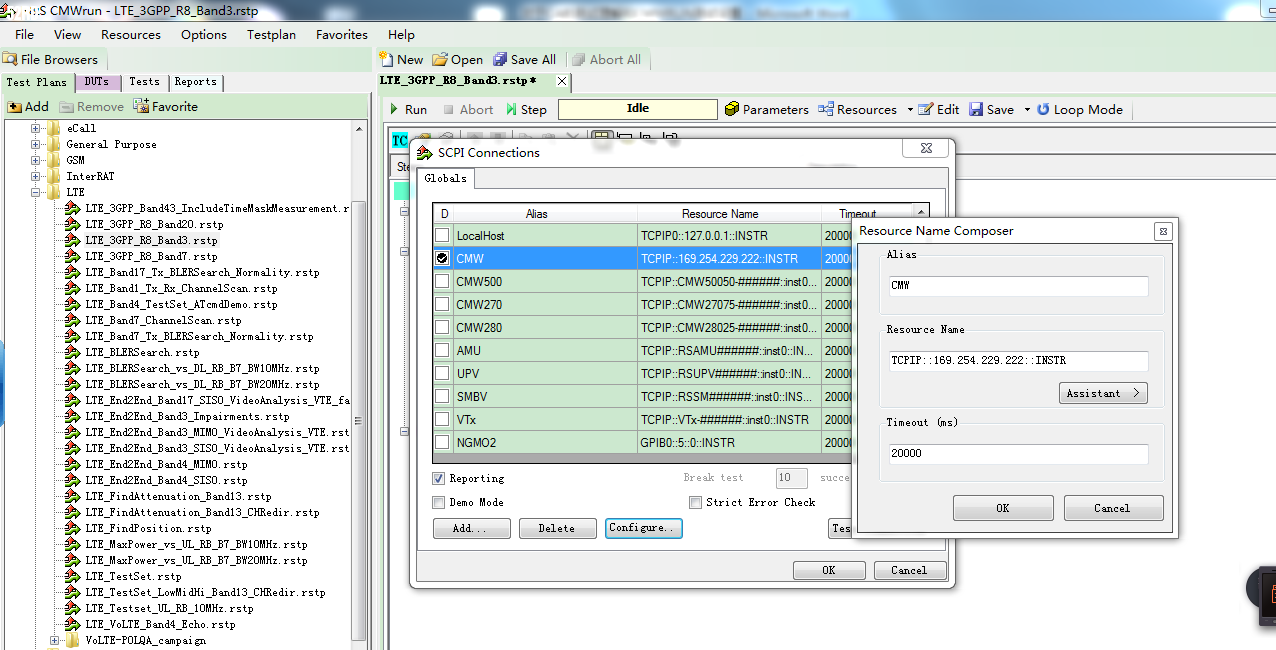Click the Assistant button

coord(1103,393)
